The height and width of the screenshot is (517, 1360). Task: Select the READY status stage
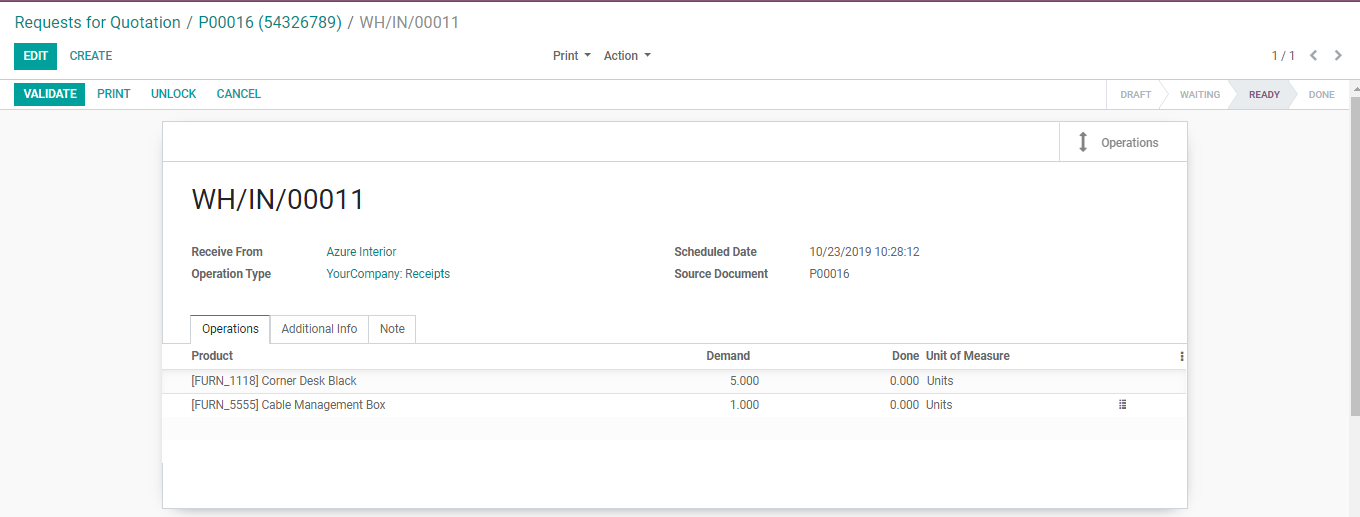(x=1264, y=95)
